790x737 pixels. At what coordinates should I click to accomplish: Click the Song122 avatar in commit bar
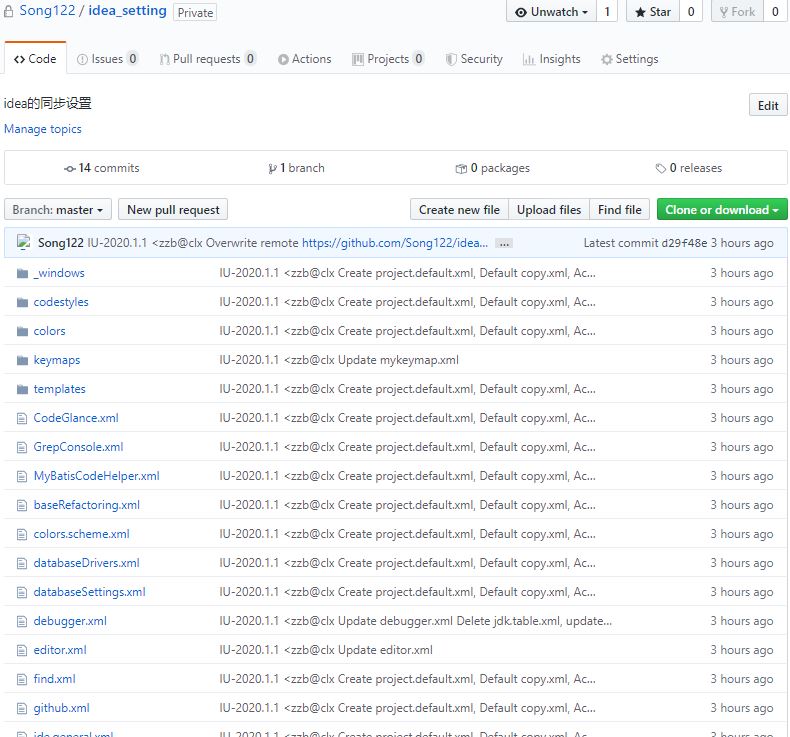point(24,243)
